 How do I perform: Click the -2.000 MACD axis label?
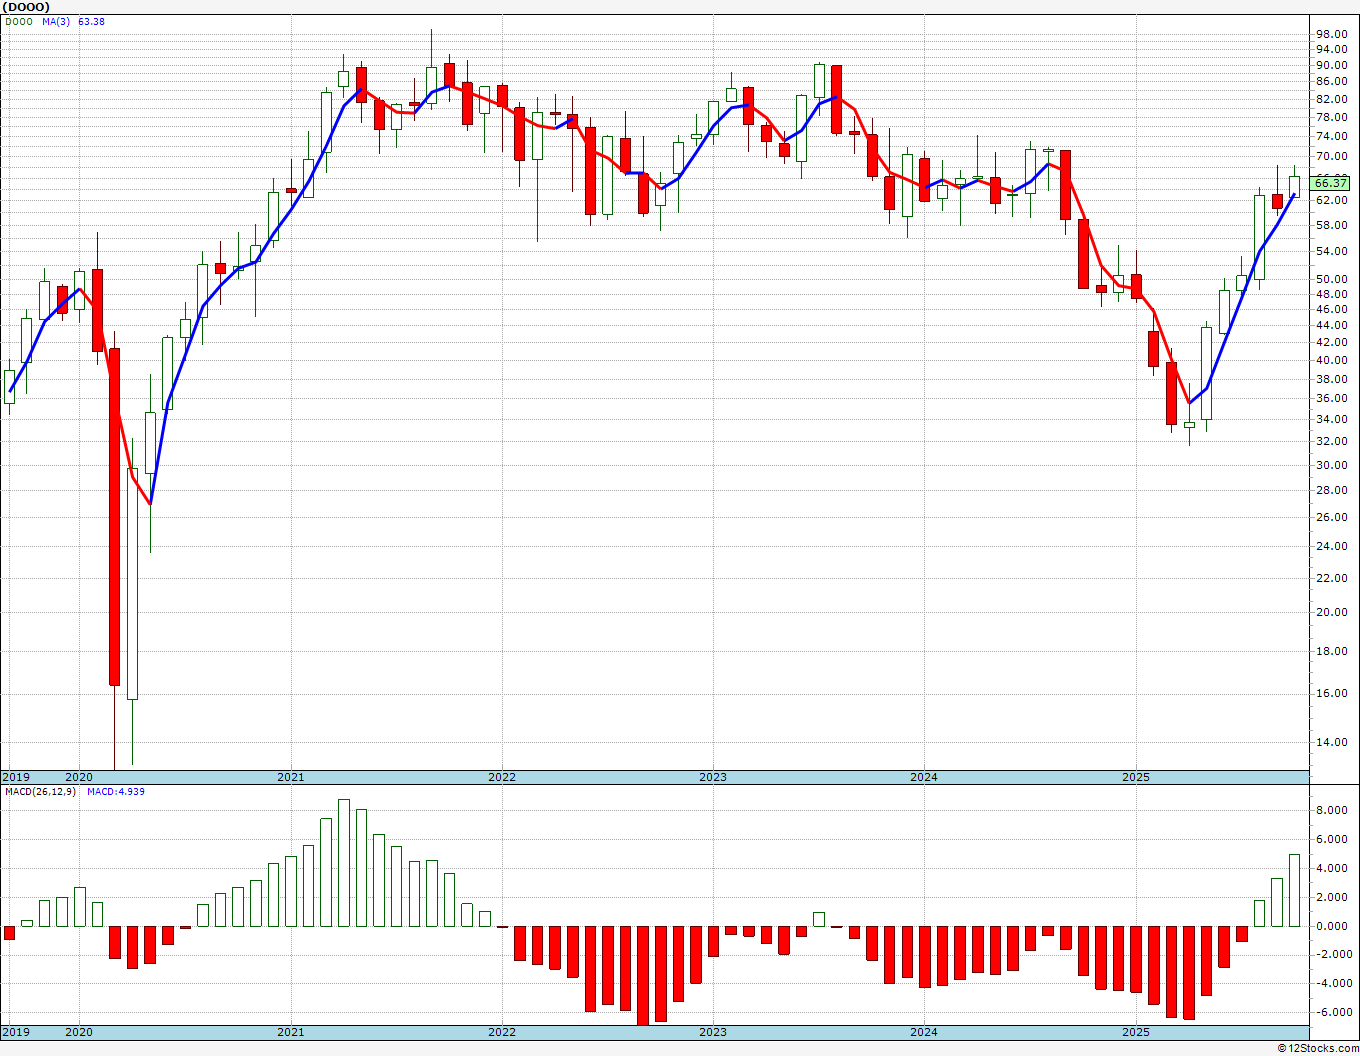click(x=1333, y=954)
